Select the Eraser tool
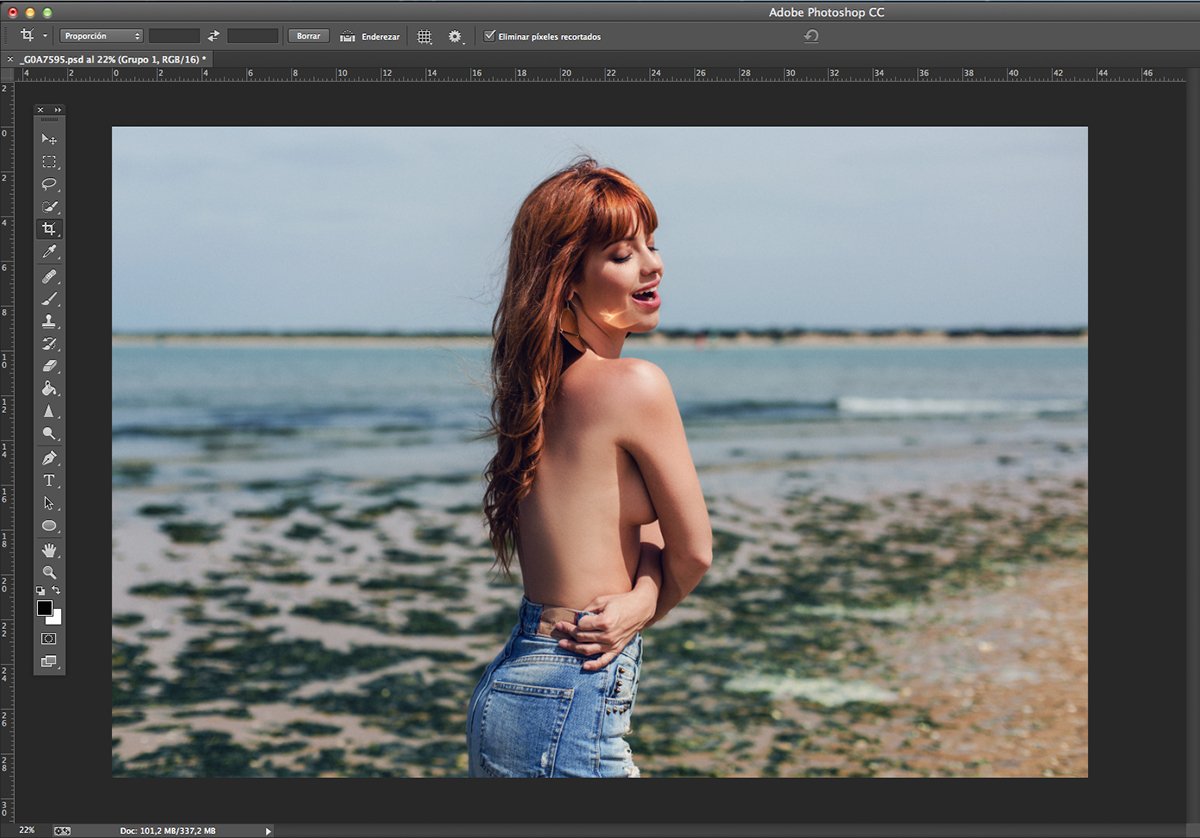Screen dimensions: 1200x838 (x=49, y=366)
